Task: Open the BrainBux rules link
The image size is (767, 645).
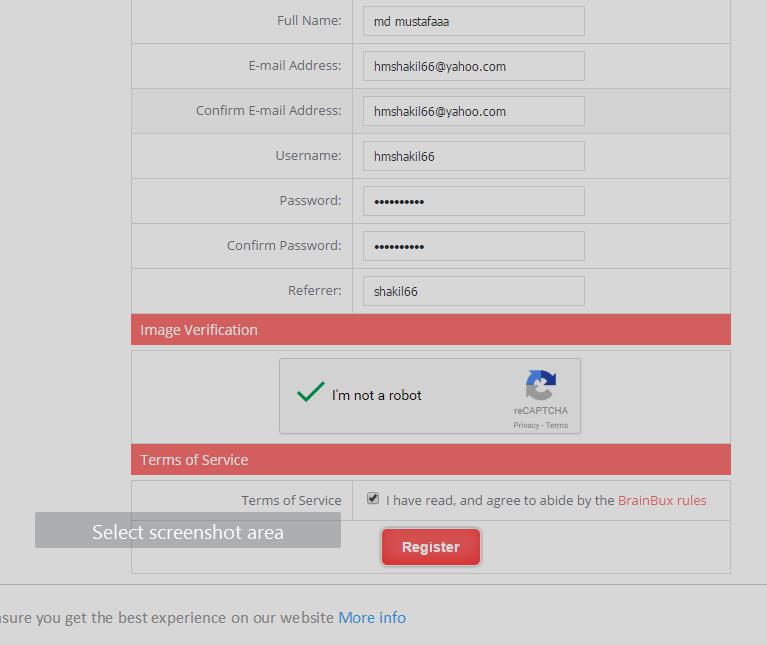Action: point(662,500)
